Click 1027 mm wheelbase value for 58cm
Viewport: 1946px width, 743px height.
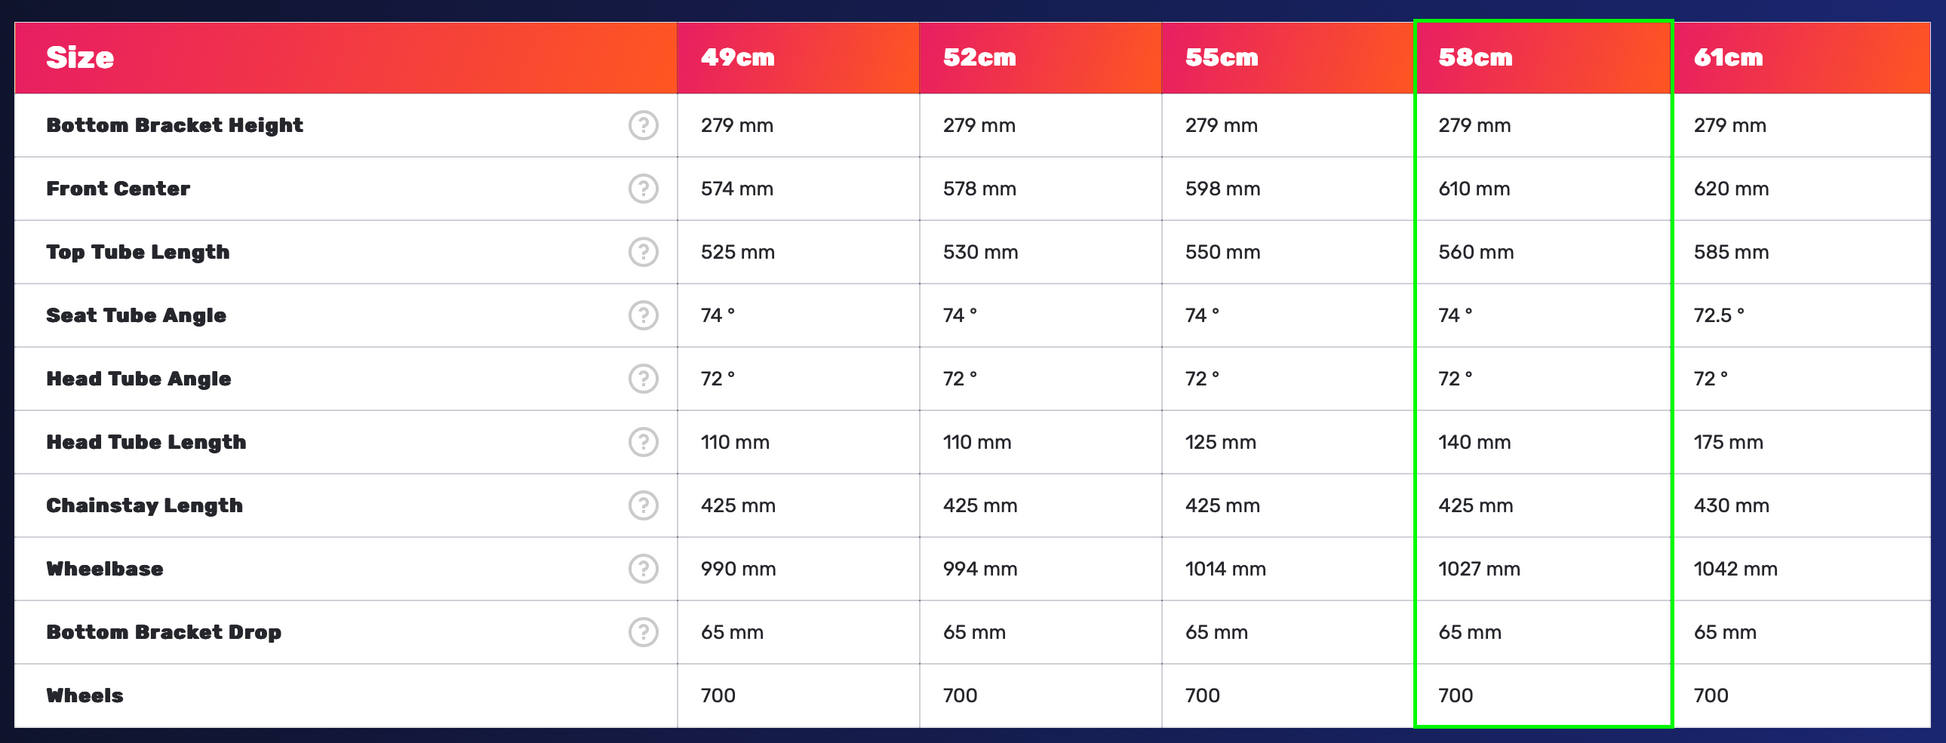point(1479,569)
